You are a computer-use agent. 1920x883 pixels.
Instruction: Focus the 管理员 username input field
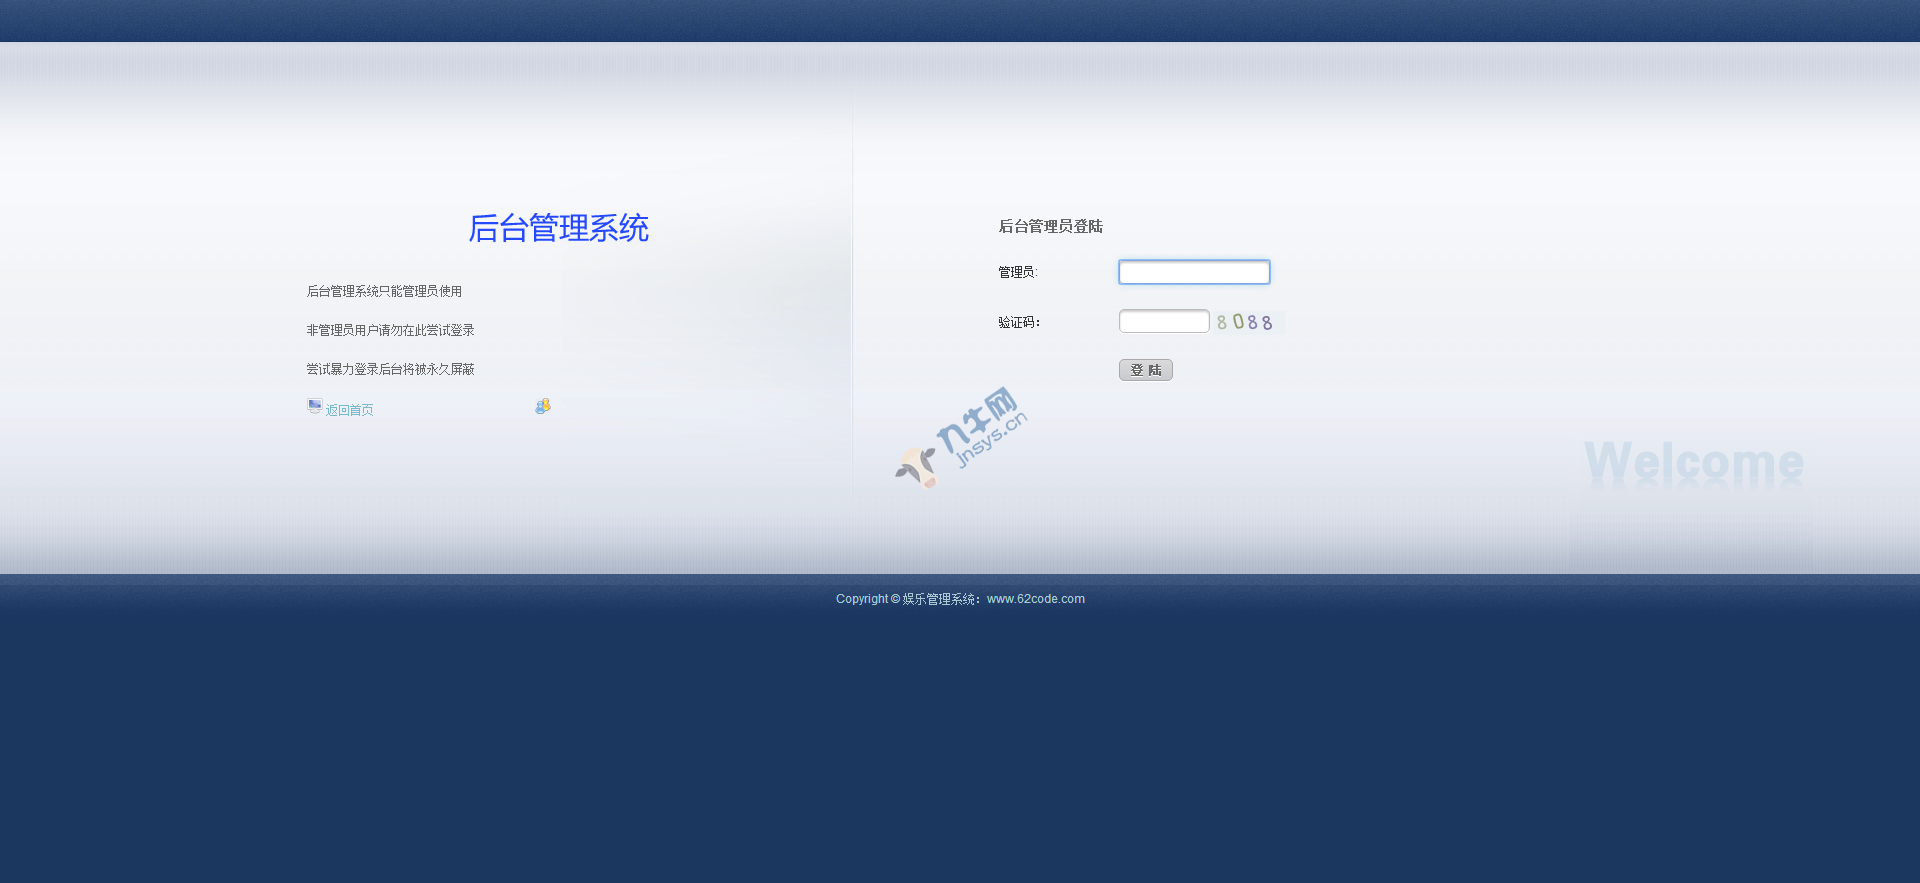[x=1194, y=272]
